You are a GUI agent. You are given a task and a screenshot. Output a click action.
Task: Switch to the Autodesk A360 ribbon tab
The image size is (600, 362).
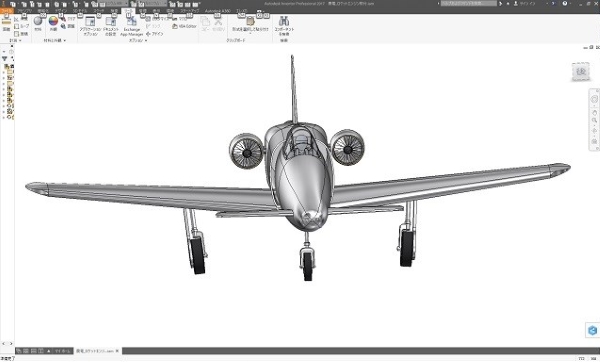click(218, 11)
